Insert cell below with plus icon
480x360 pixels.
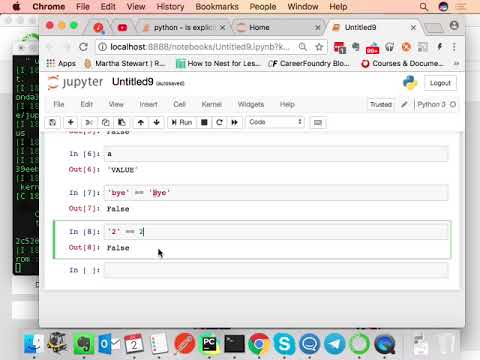point(70,122)
